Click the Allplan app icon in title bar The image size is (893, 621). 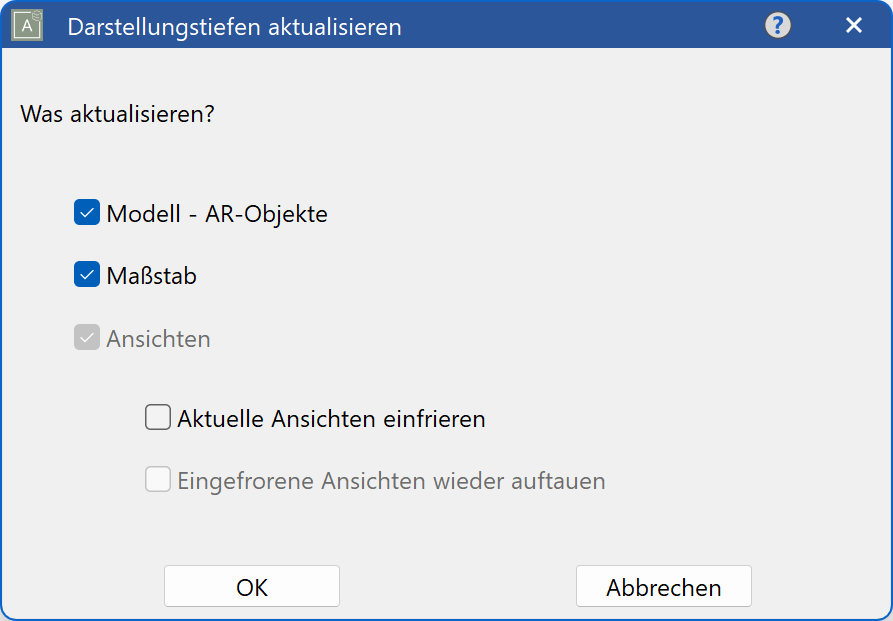click(x=27, y=26)
